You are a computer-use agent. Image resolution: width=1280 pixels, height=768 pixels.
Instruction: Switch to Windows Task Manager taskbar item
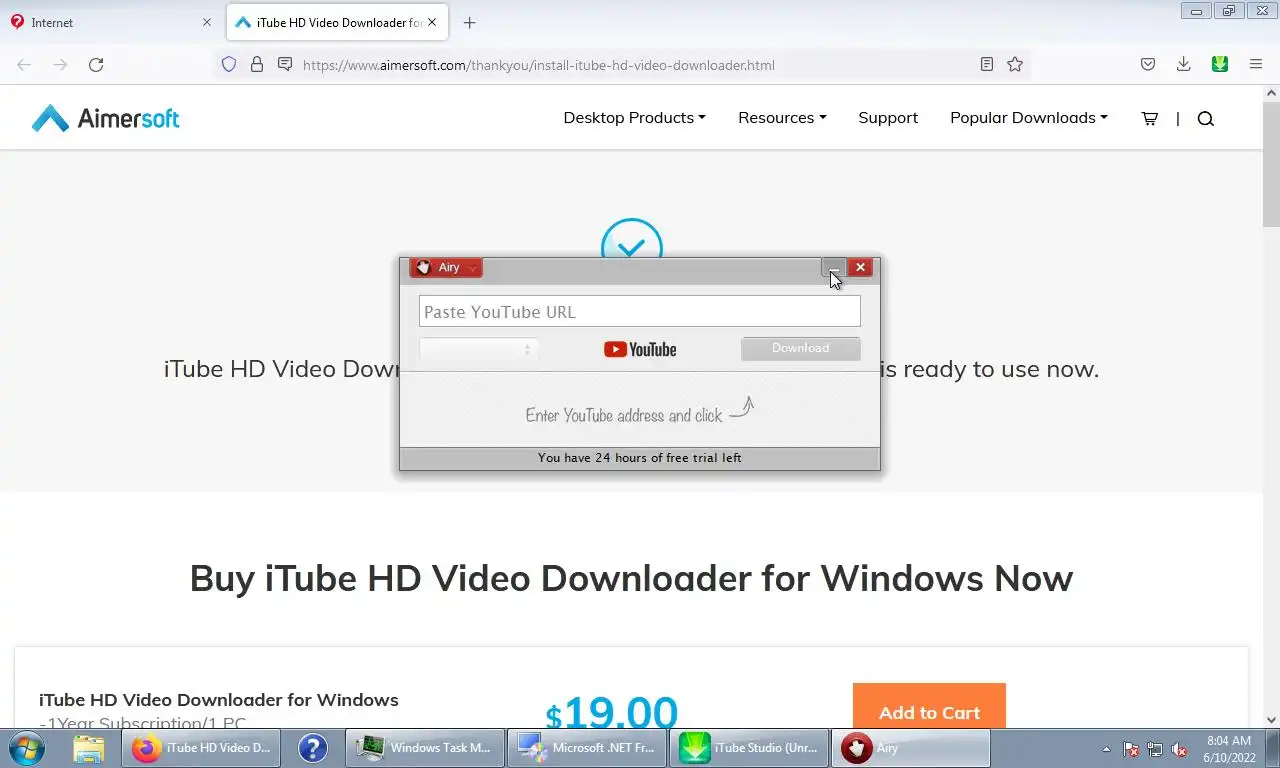[x=426, y=748]
